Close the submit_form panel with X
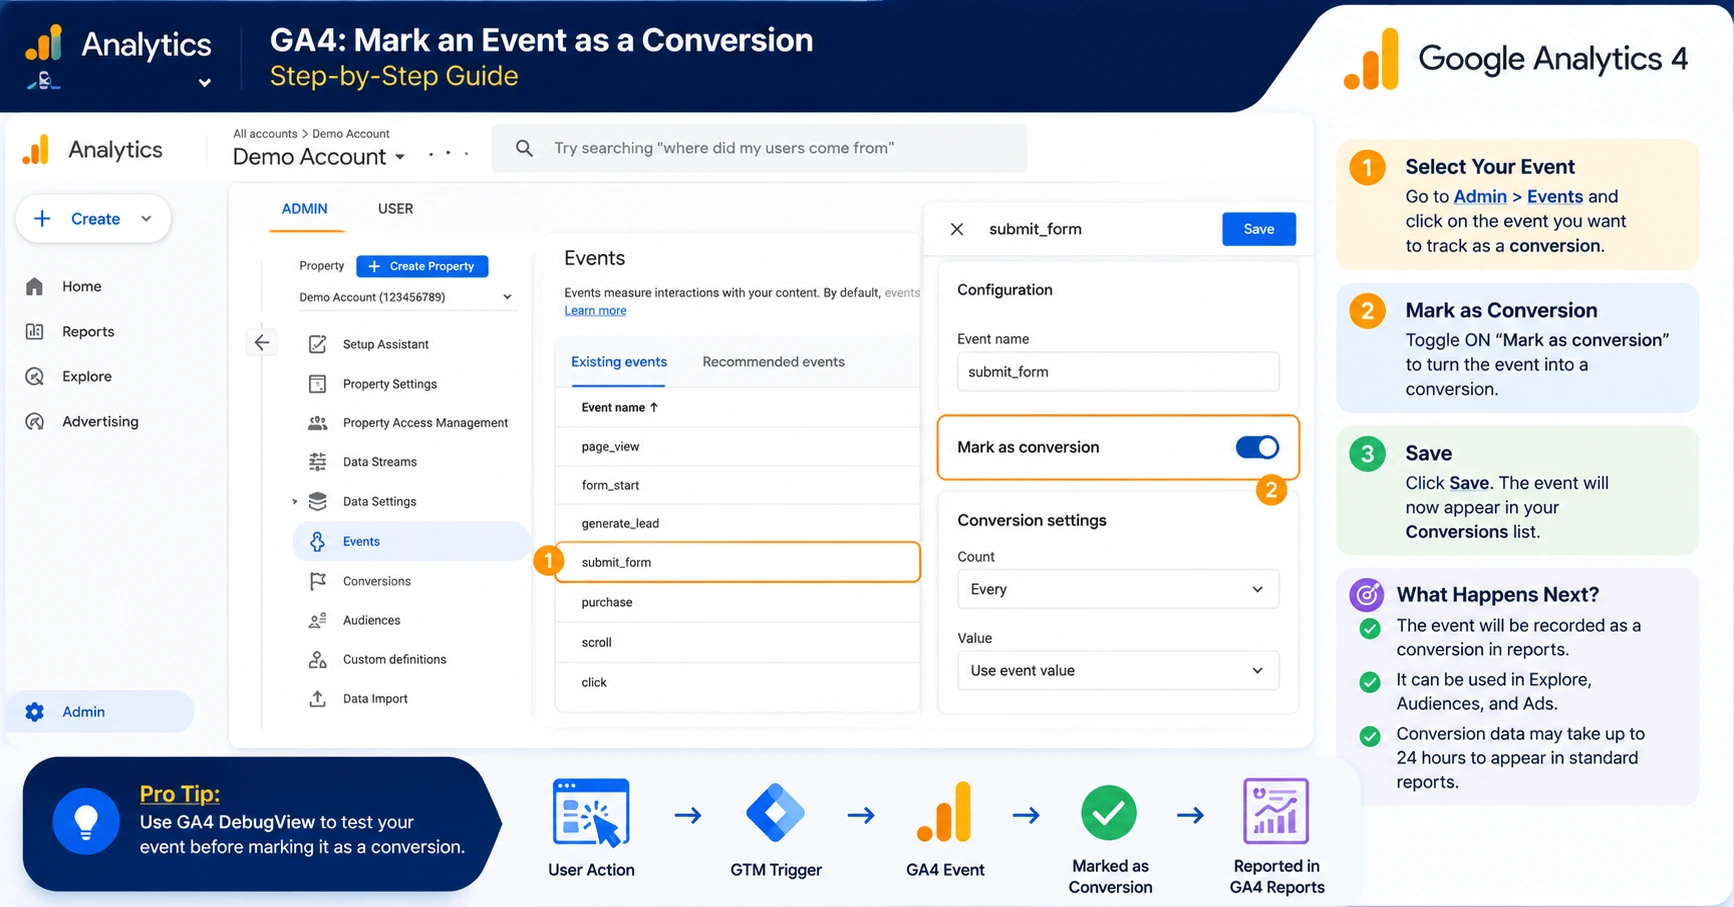 pyautogui.click(x=957, y=229)
